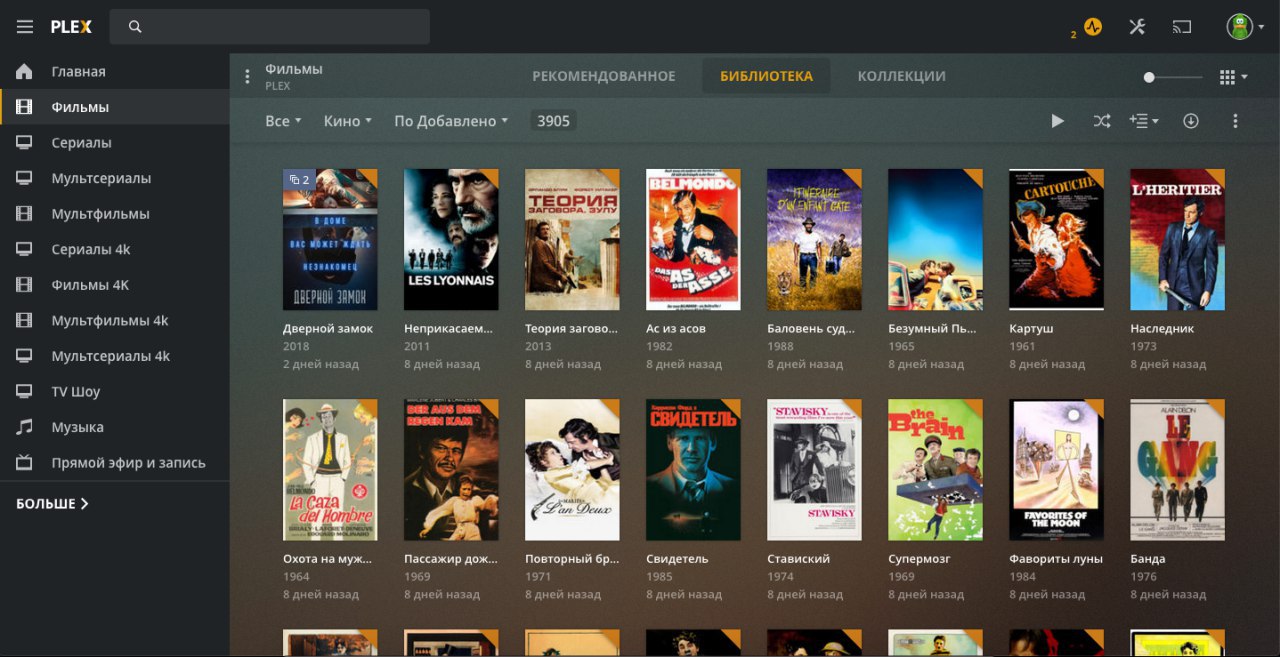Screen dimensions: 1280x657
Task: Click the TV icon for Прямой эфир
Action: [25, 463]
